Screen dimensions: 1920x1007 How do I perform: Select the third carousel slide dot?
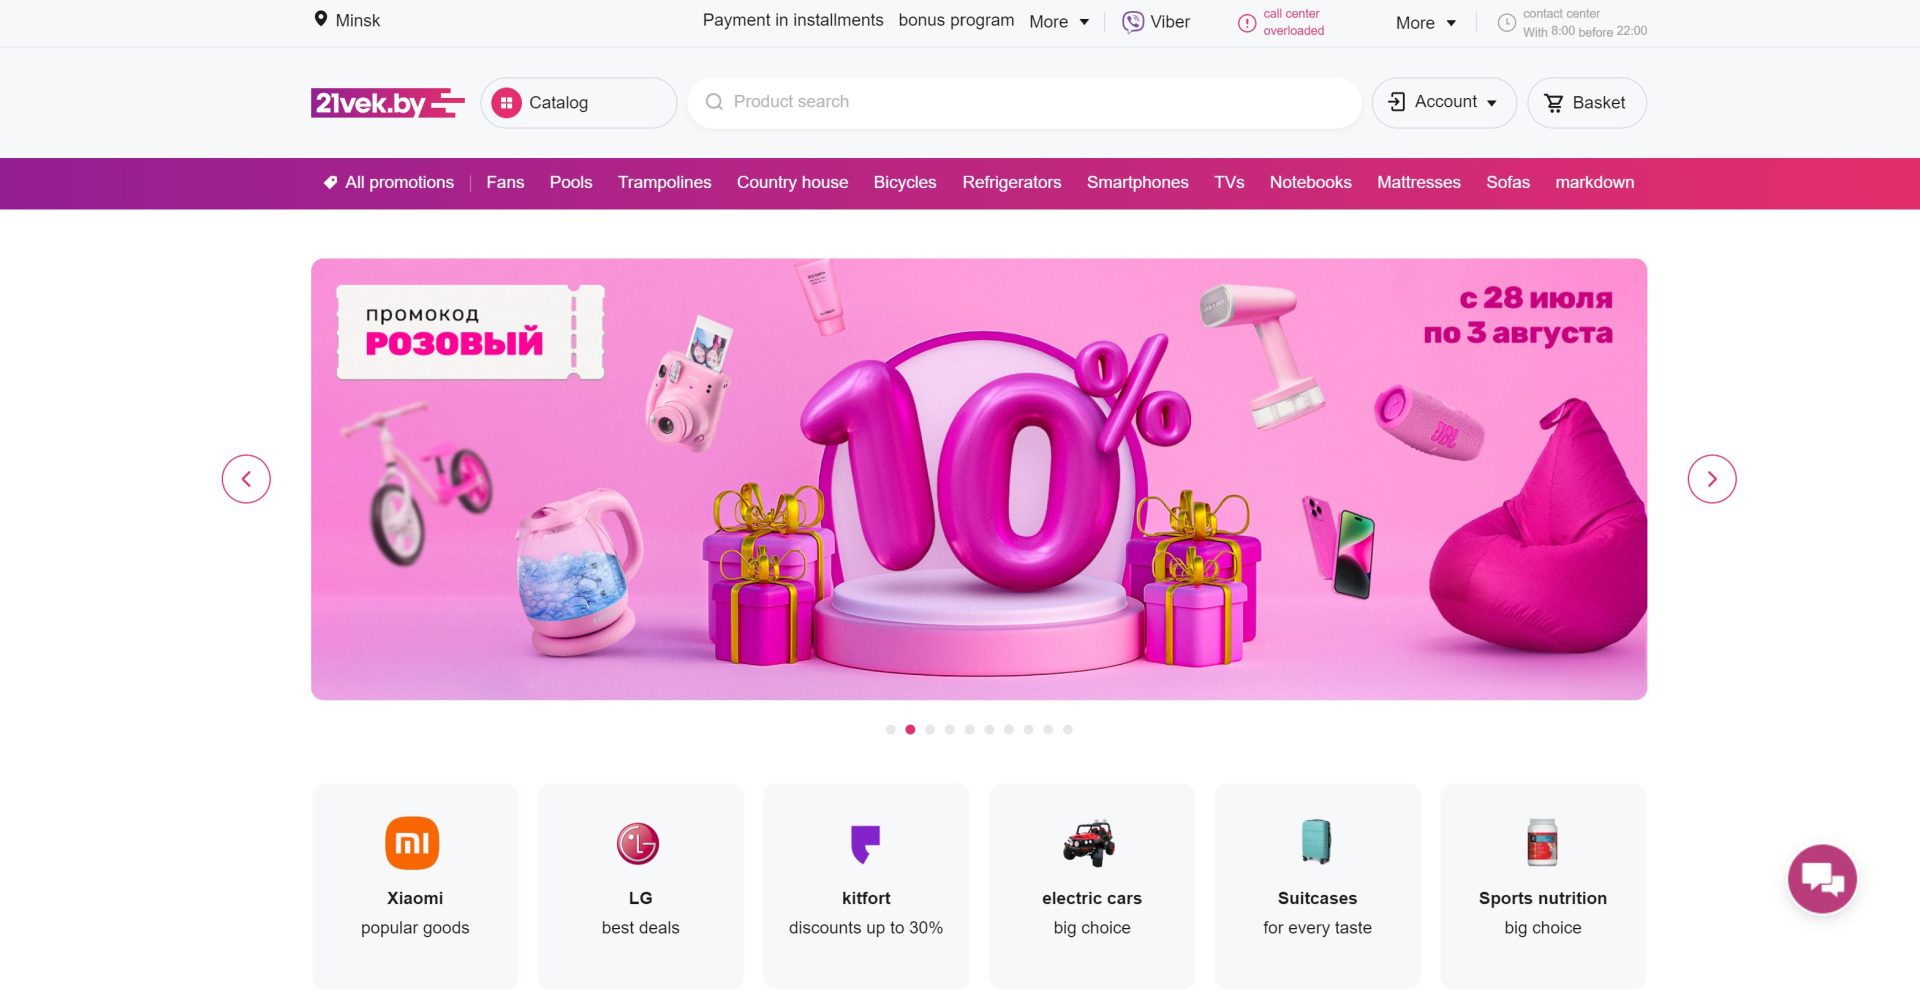click(930, 730)
